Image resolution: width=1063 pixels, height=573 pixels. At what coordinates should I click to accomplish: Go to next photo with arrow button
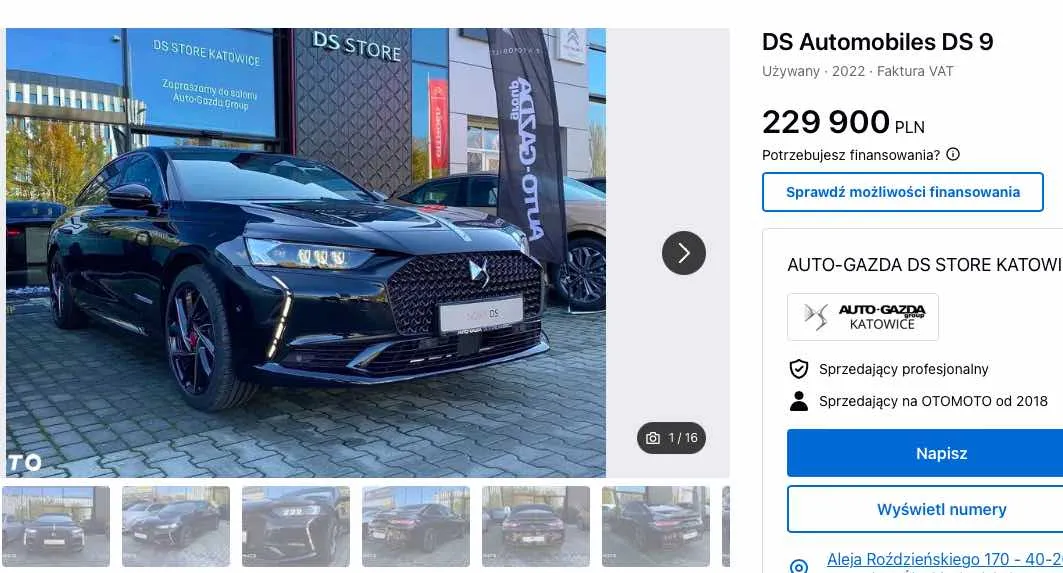pos(683,253)
